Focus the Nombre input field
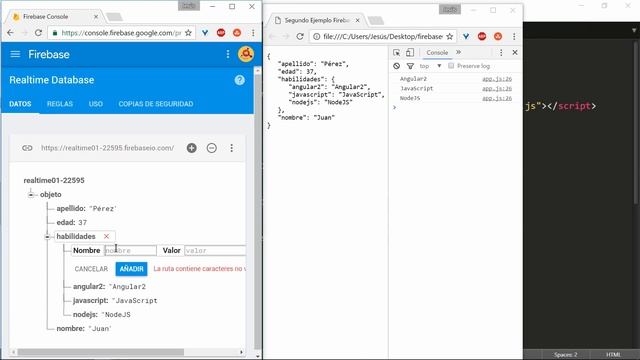This screenshot has height=360, width=640. click(x=131, y=250)
